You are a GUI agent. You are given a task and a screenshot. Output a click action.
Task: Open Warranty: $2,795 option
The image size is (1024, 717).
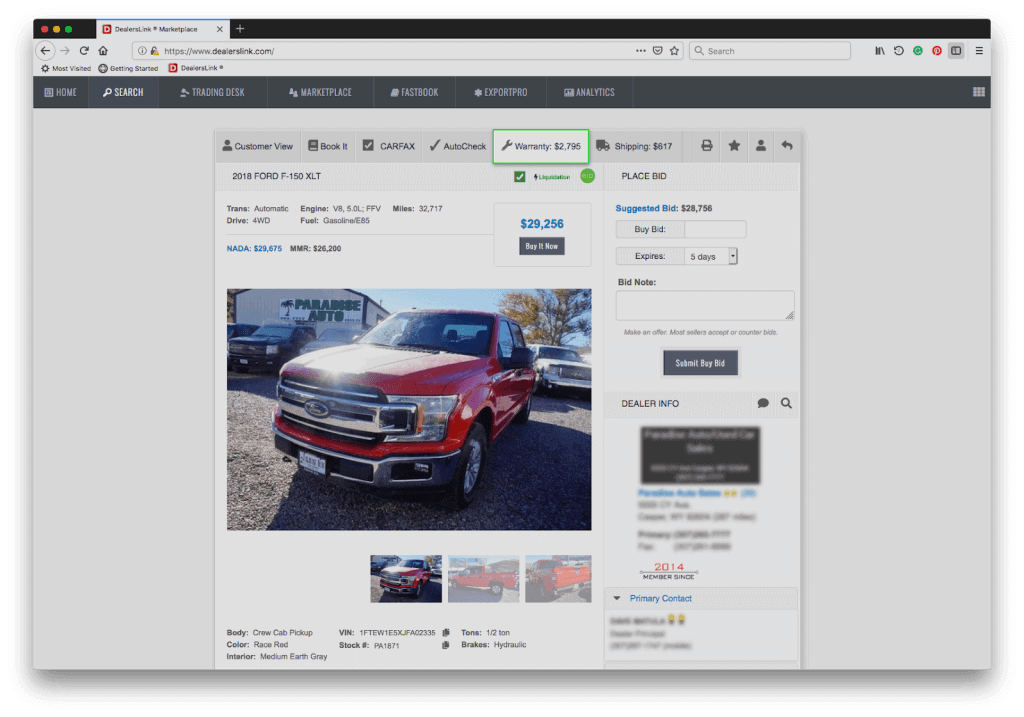pos(541,146)
